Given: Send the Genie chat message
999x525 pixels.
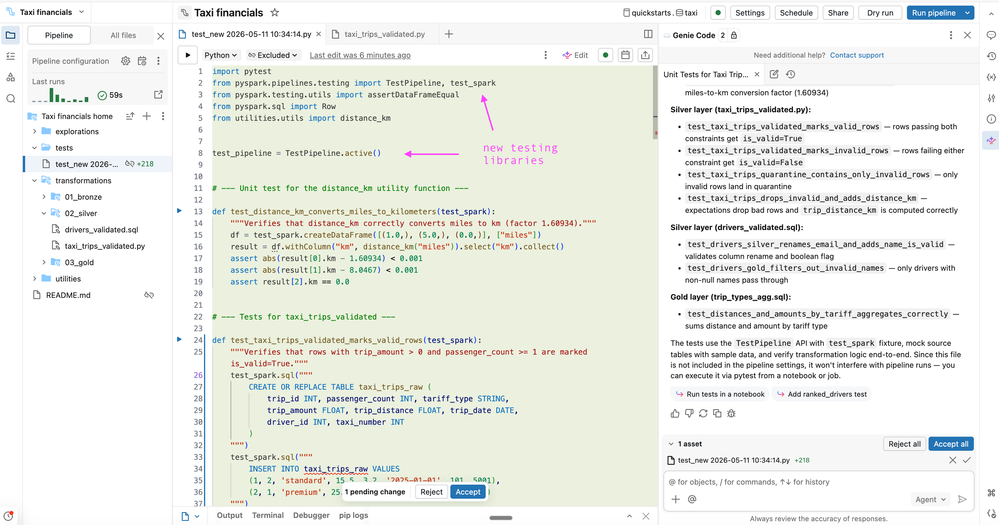Looking at the screenshot, I should tap(962, 500).
